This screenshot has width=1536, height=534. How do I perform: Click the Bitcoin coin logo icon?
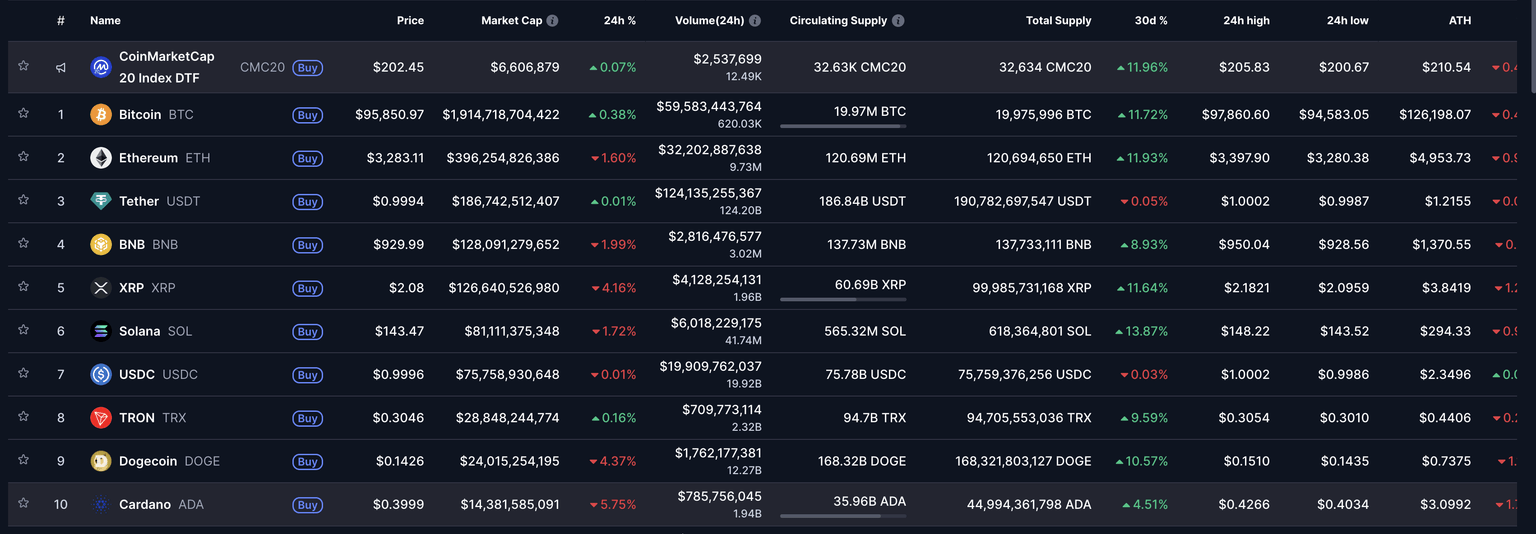101,115
